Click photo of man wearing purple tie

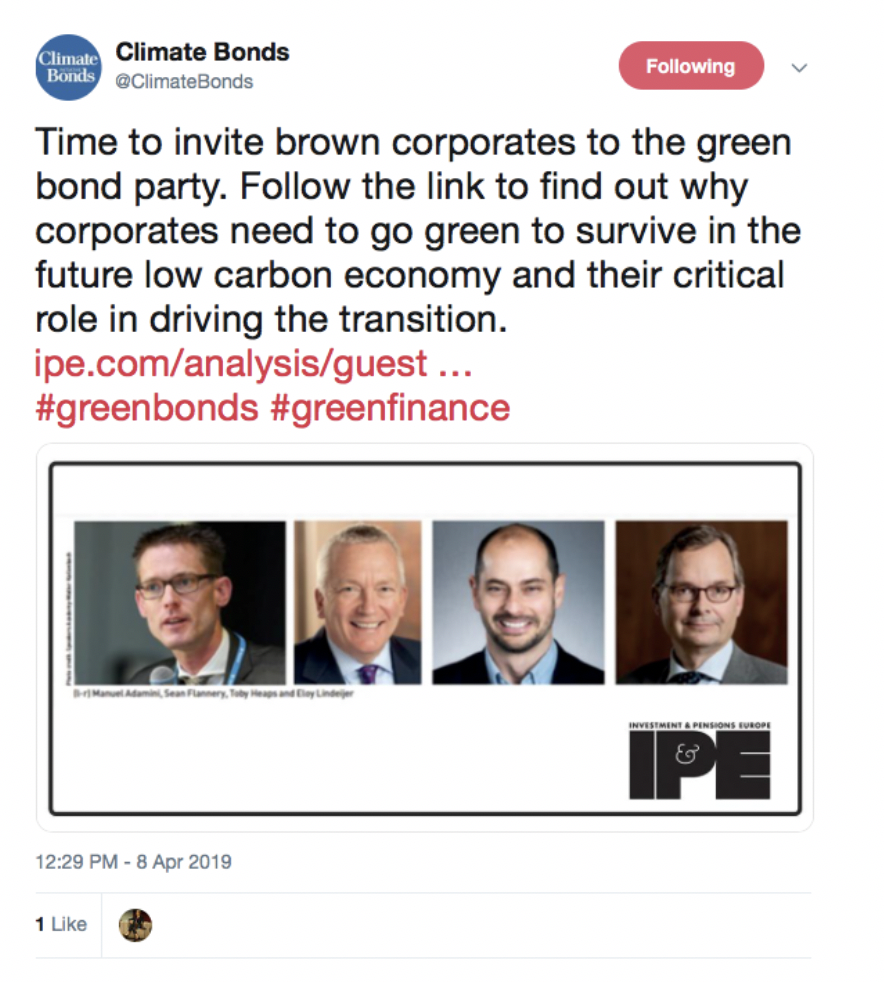click(x=357, y=603)
